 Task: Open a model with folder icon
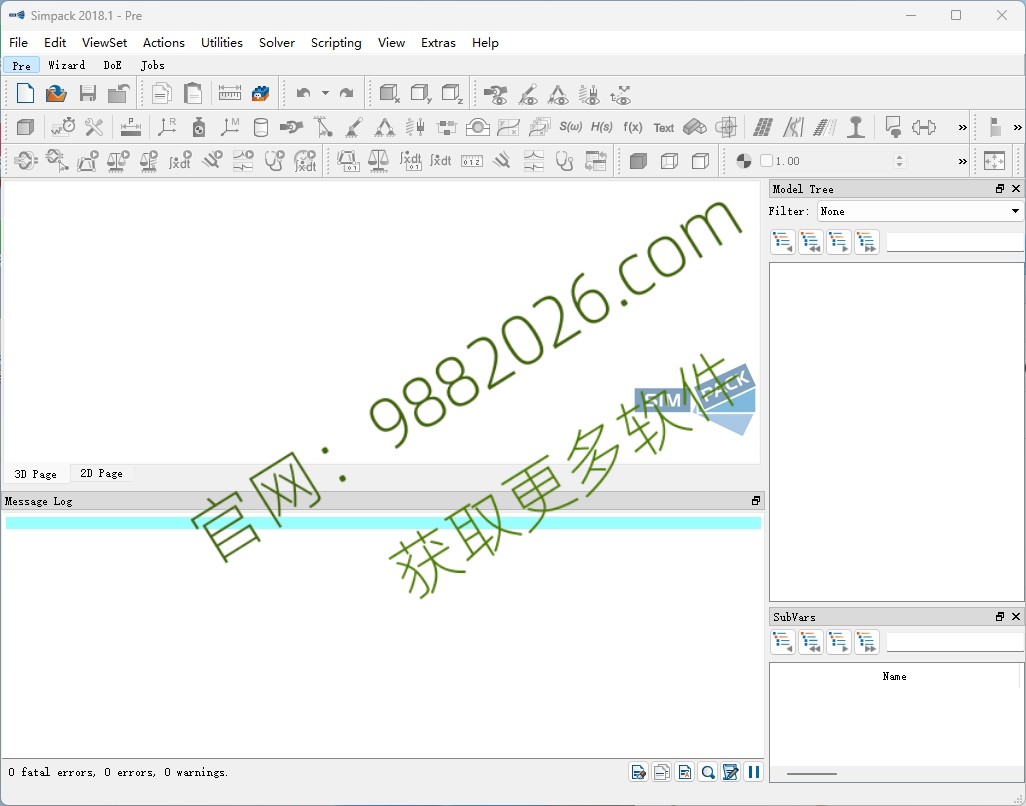pyautogui.click(x=56, y=94)
